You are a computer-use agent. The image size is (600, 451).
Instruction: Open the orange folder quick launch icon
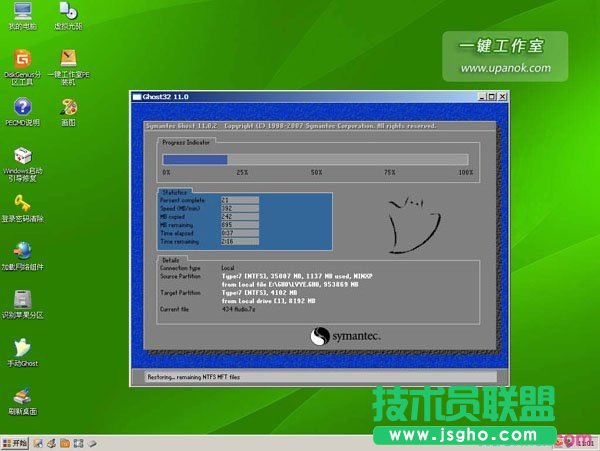click(65, 443)
